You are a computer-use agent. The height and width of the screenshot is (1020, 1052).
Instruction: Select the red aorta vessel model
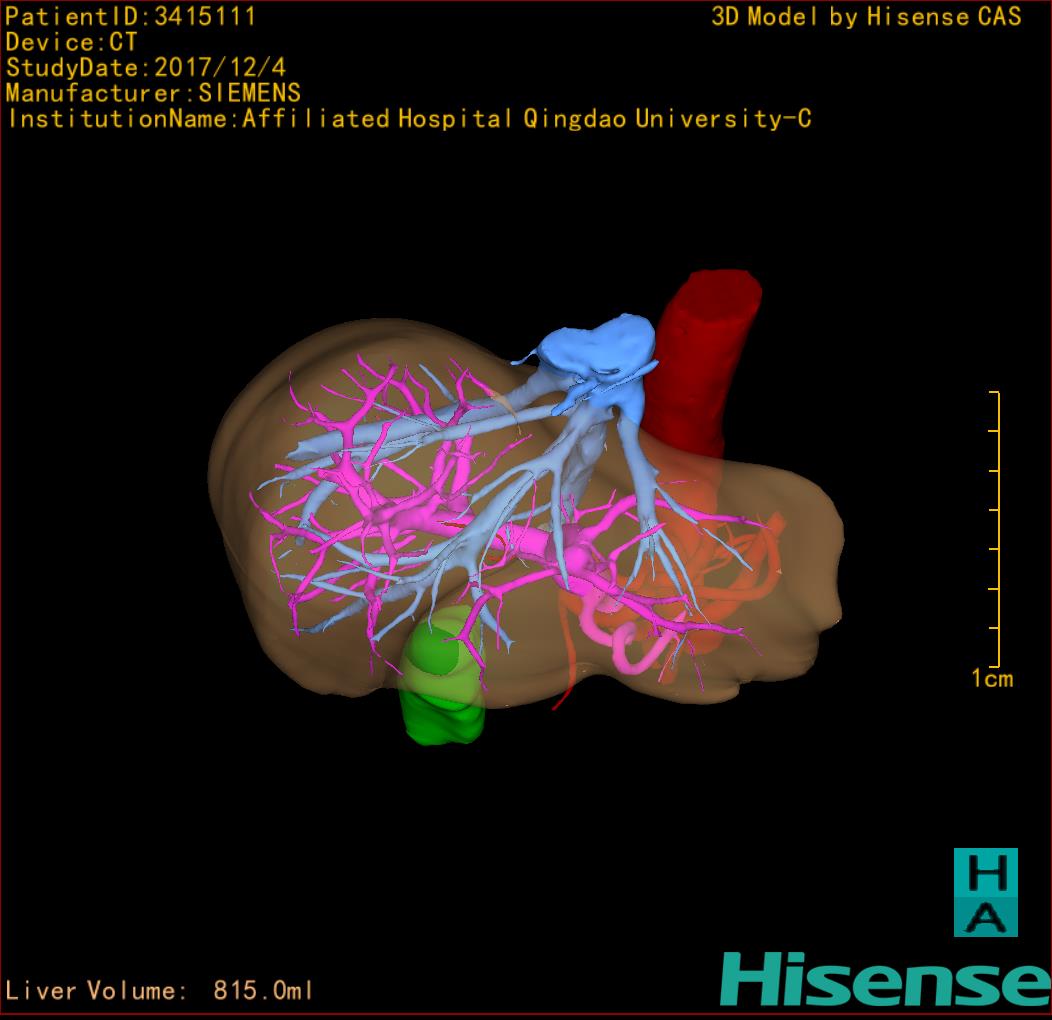(x=702, y=366)
